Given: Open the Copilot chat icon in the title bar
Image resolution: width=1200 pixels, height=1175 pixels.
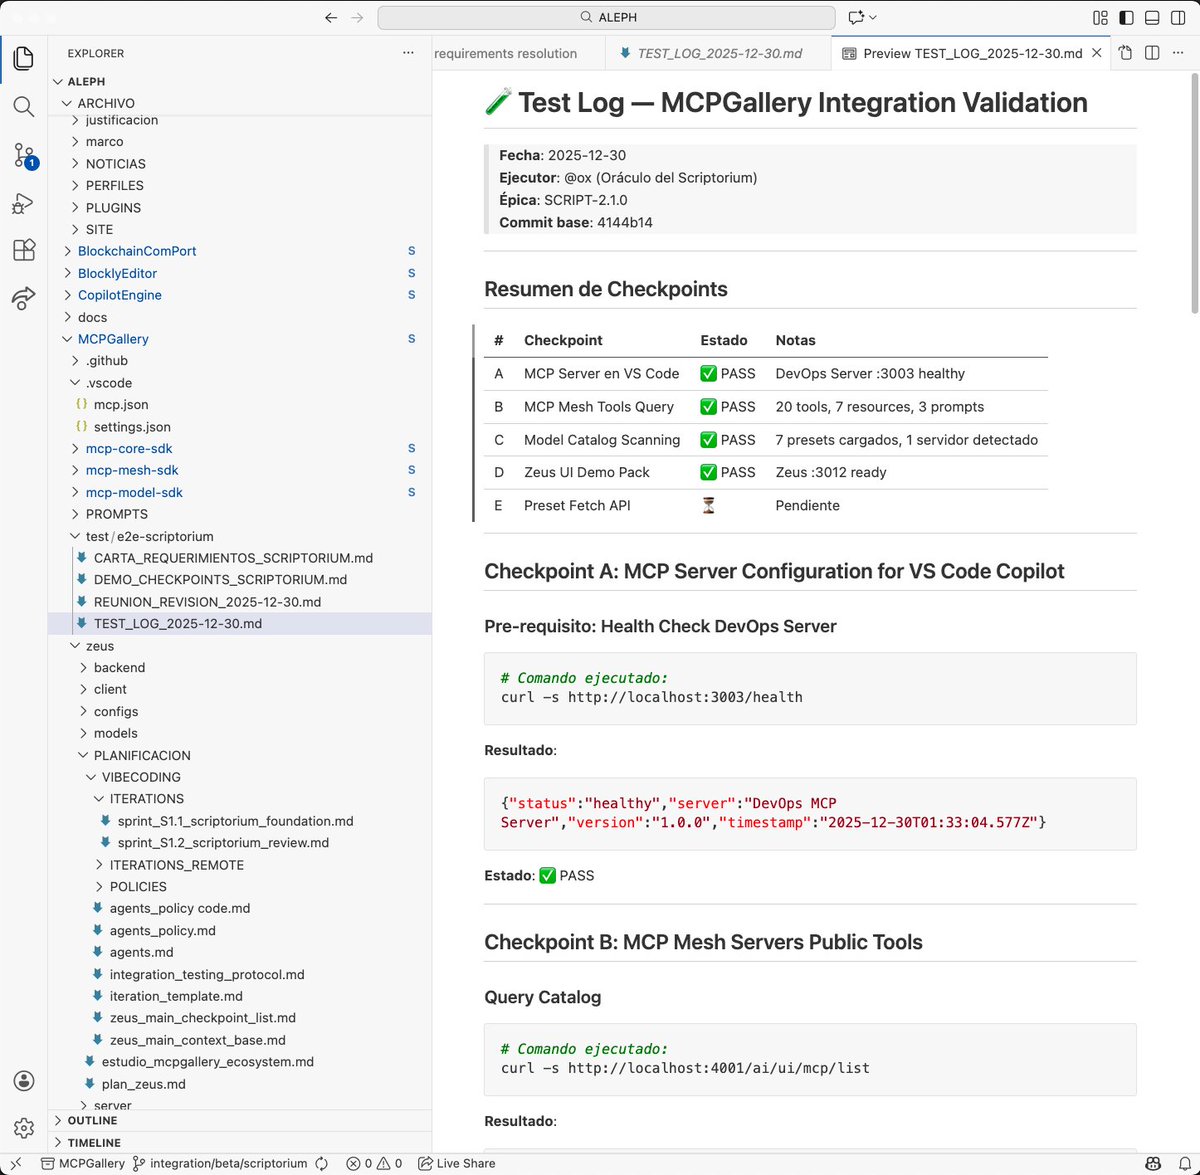Looking at the screenshot, I should point(856,17).
